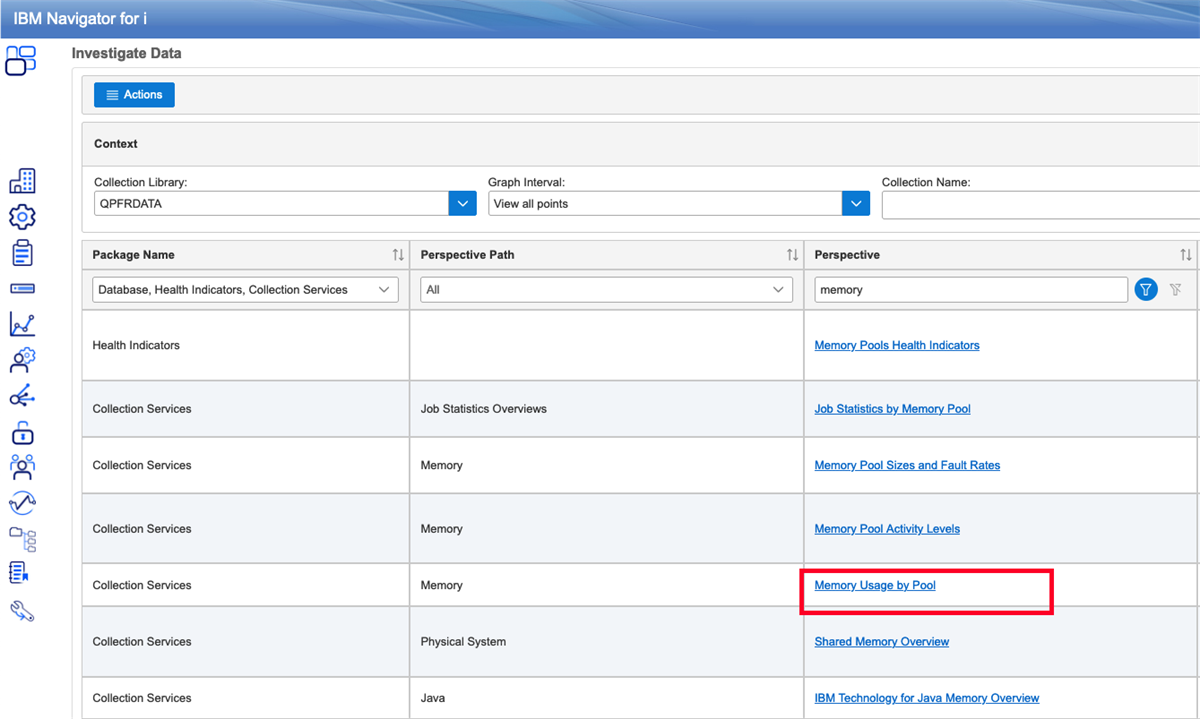The width and height of the screenshot is (1200, 719).
Task: Click the Investigate Data page title
Action: [127, 53]
